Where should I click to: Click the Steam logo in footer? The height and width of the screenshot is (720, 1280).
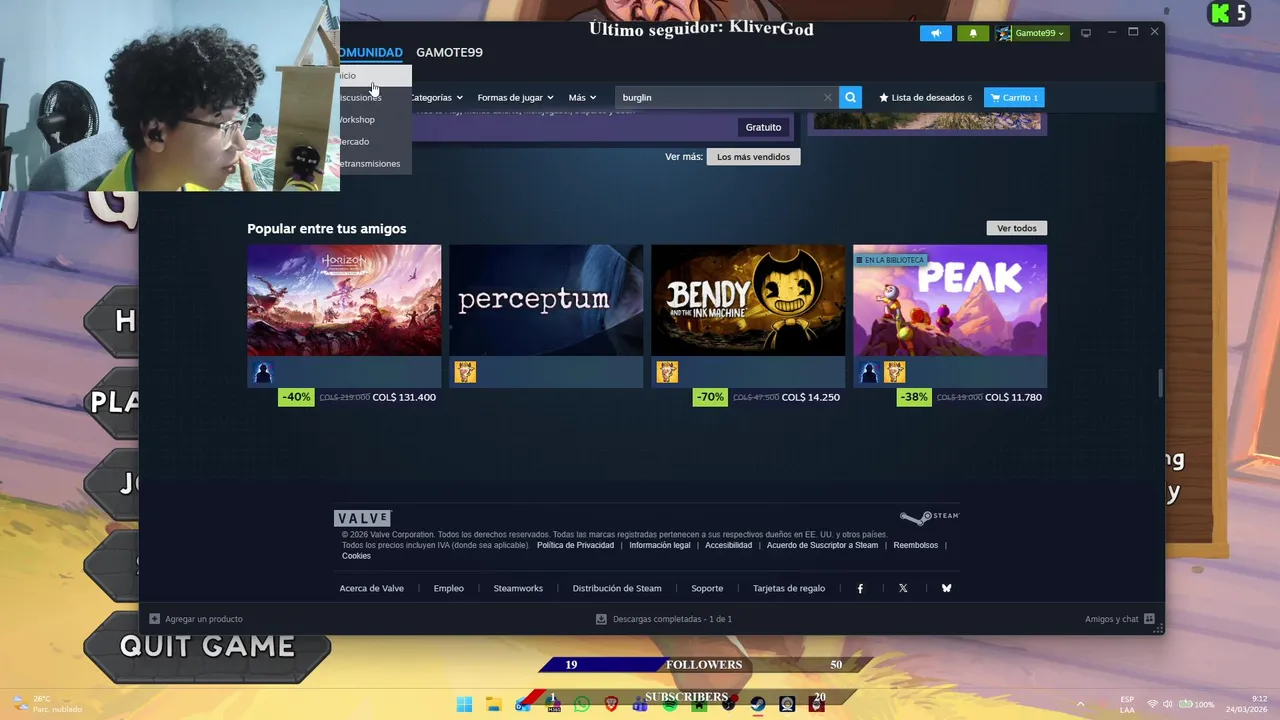[x=929, y=517]
